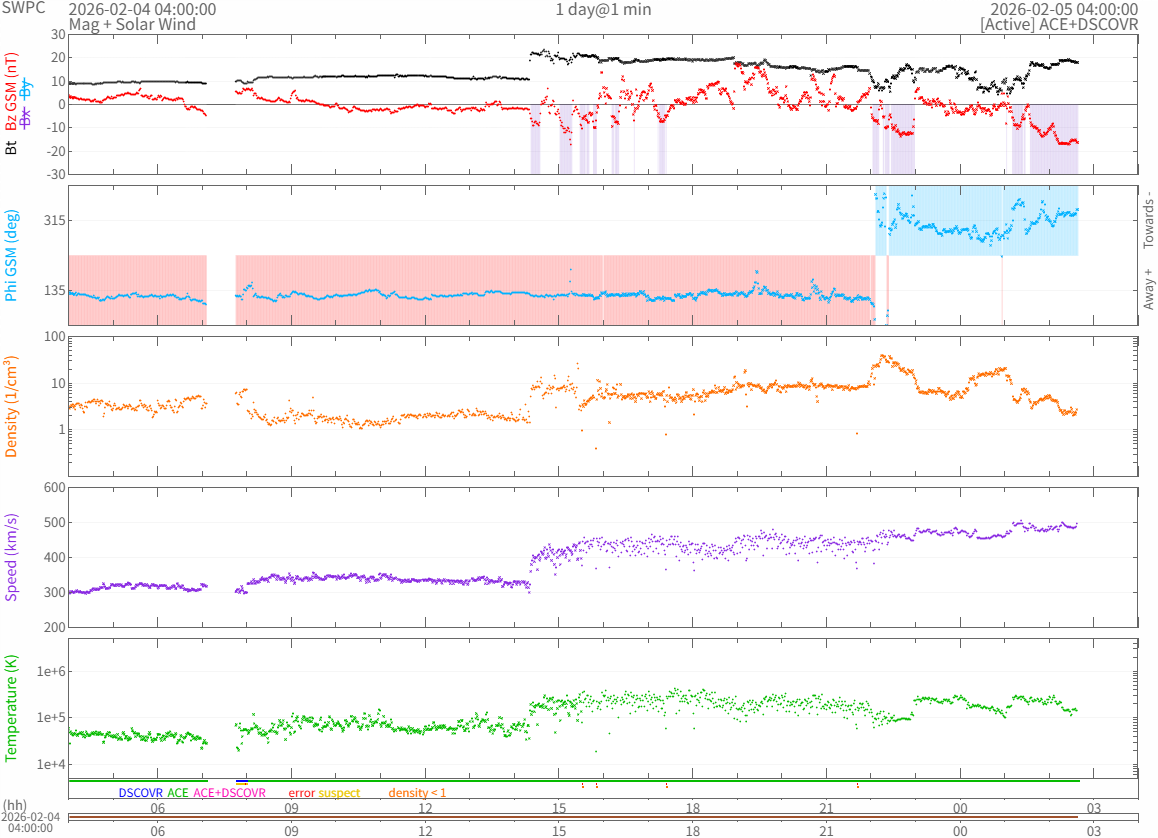Click the Away + sector label
The height and width of the screenshot is (838, 1158).
[x=1148, y=289]
